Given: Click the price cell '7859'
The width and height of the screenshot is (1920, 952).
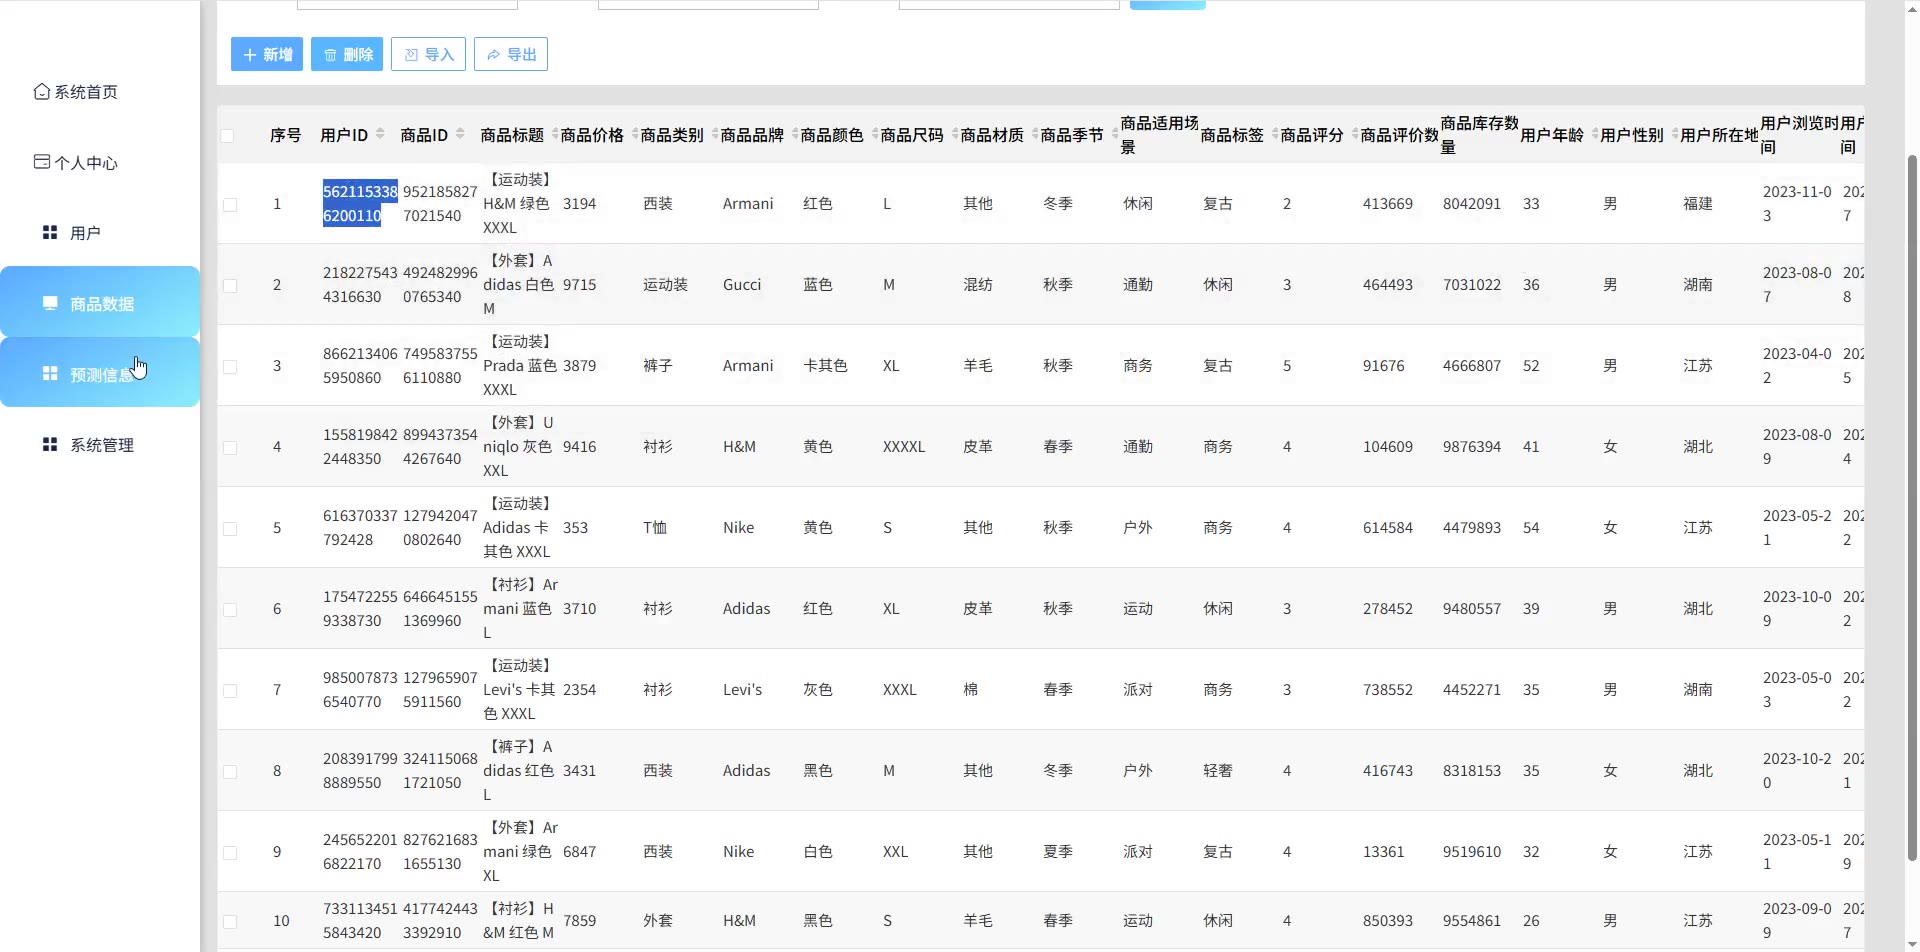Looking at the screenshot, I should pyautogui.click(x=579, y=921).
